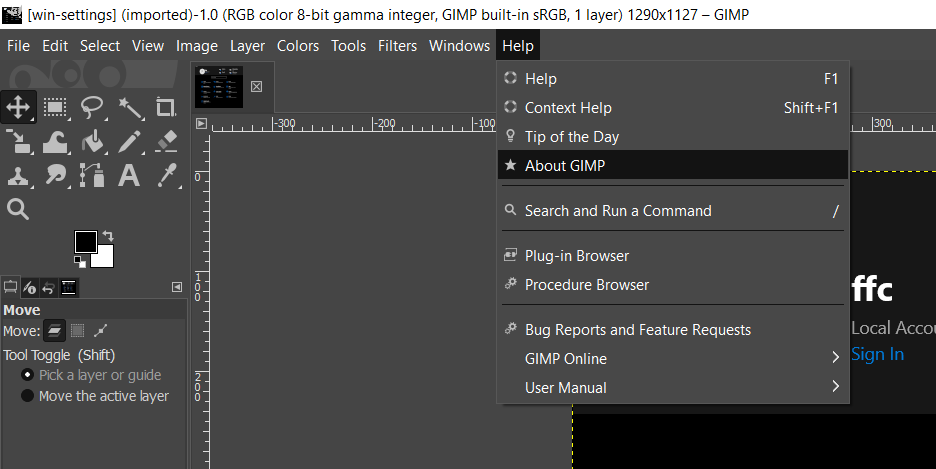Set Move mode to selection
Viewport: 936px width, 469px height.
coord(78,331)
